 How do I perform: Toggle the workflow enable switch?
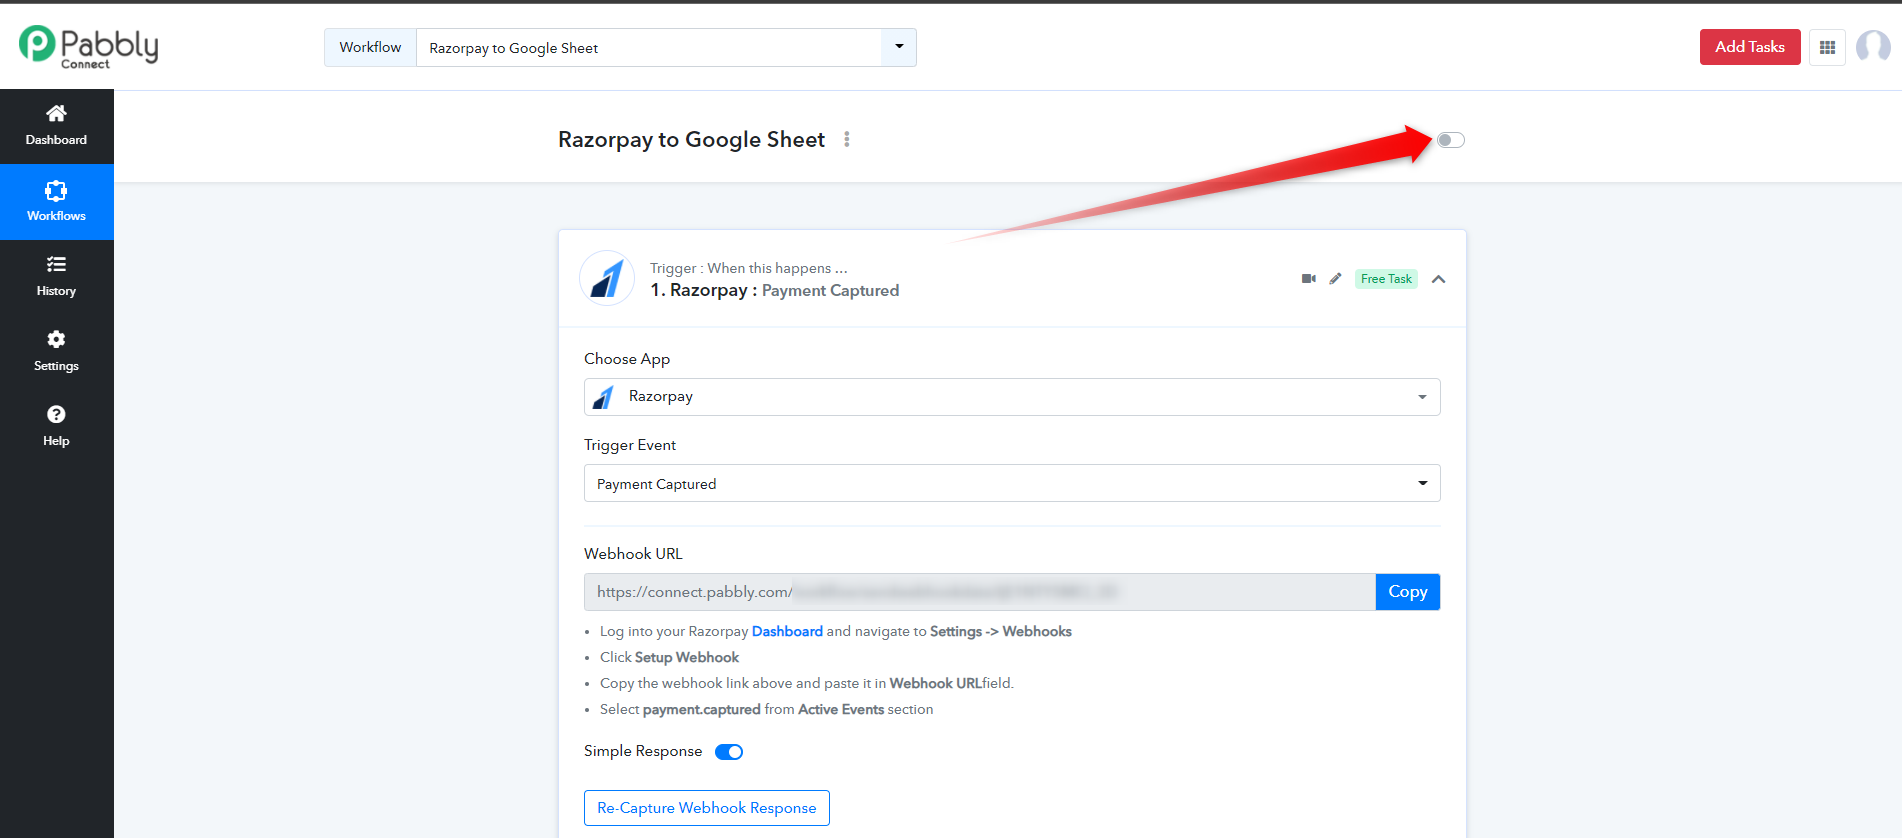coord(1451,140)
